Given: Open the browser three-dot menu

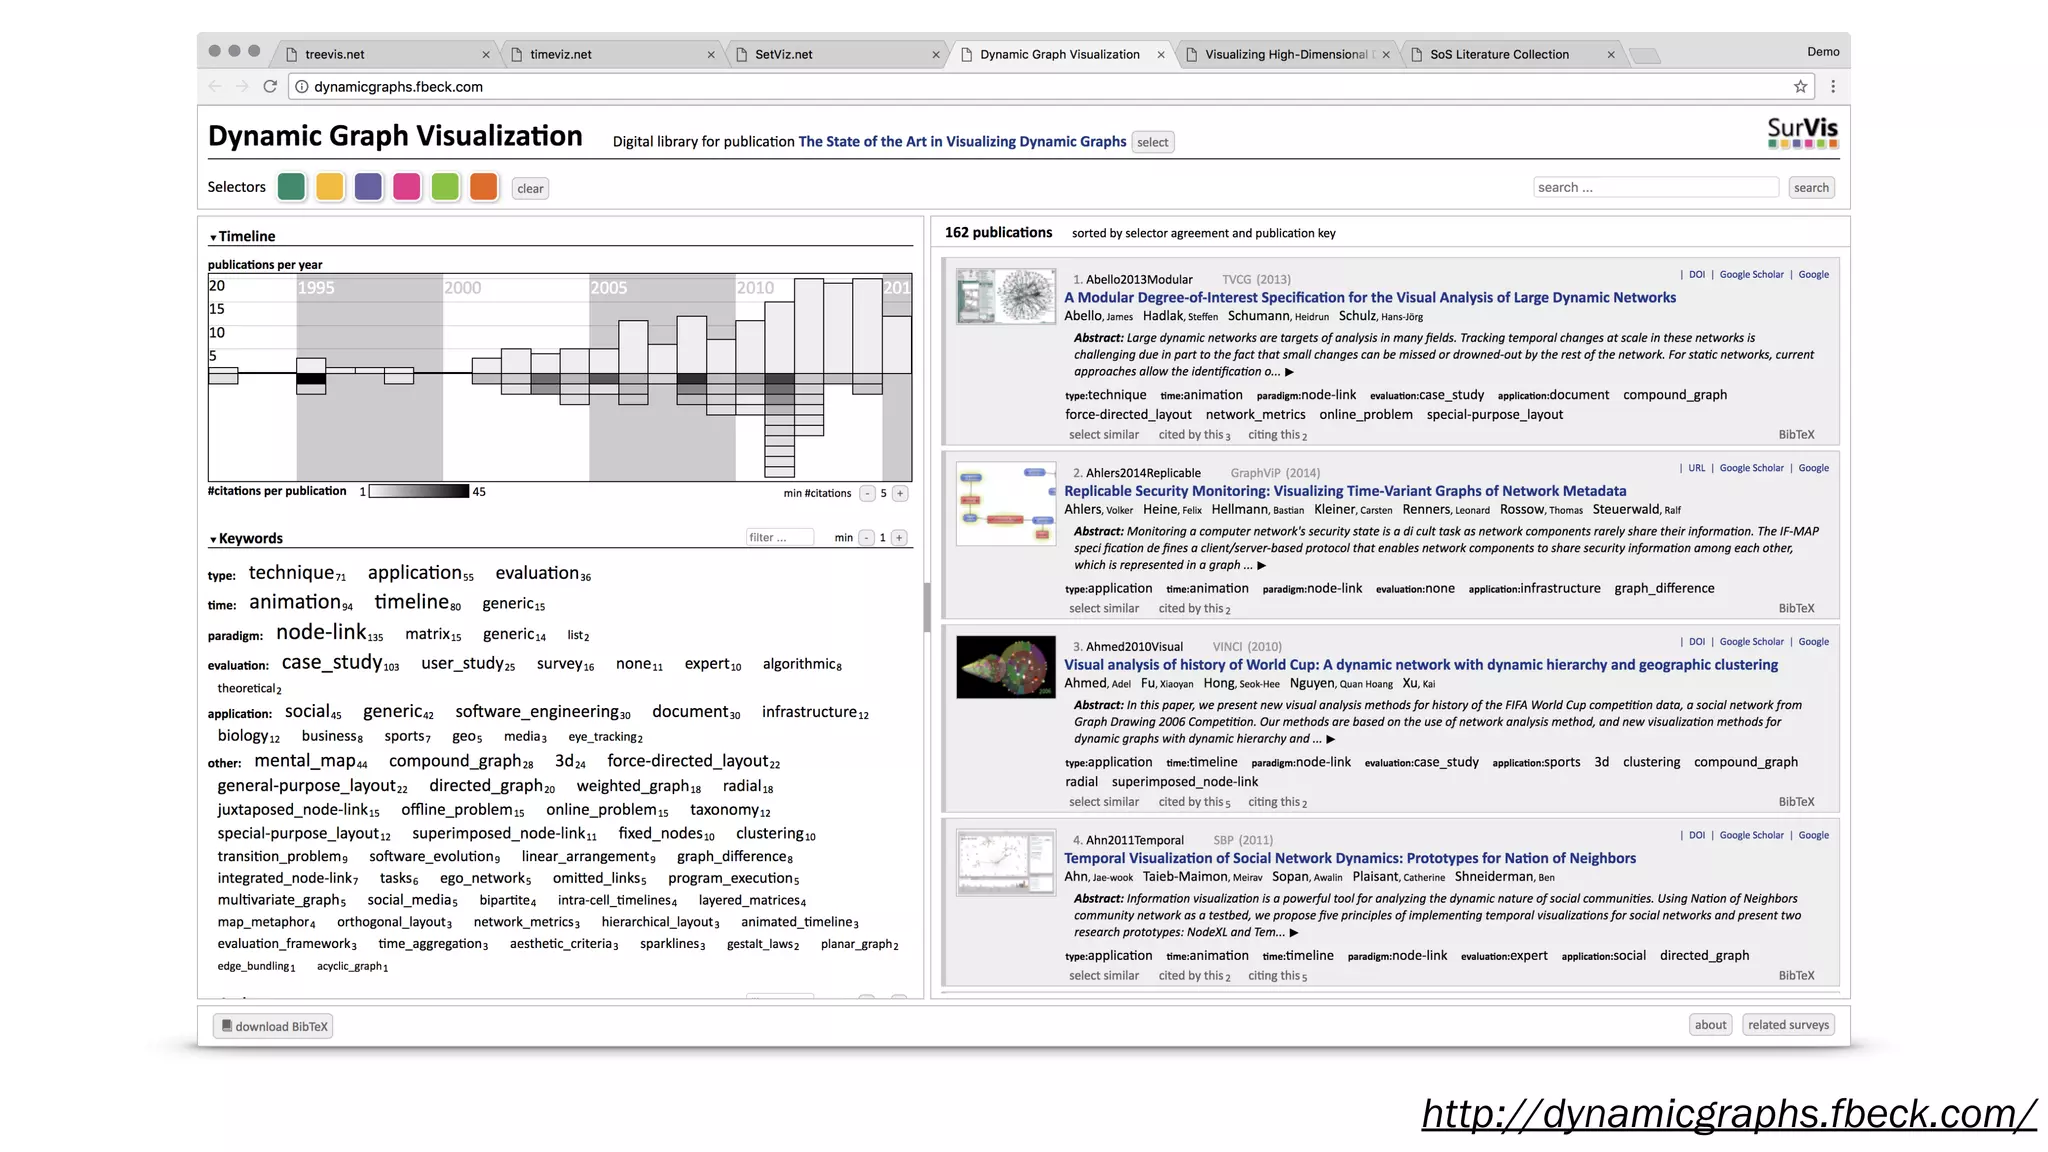Looking at the screenshot, I should 1832,87.
